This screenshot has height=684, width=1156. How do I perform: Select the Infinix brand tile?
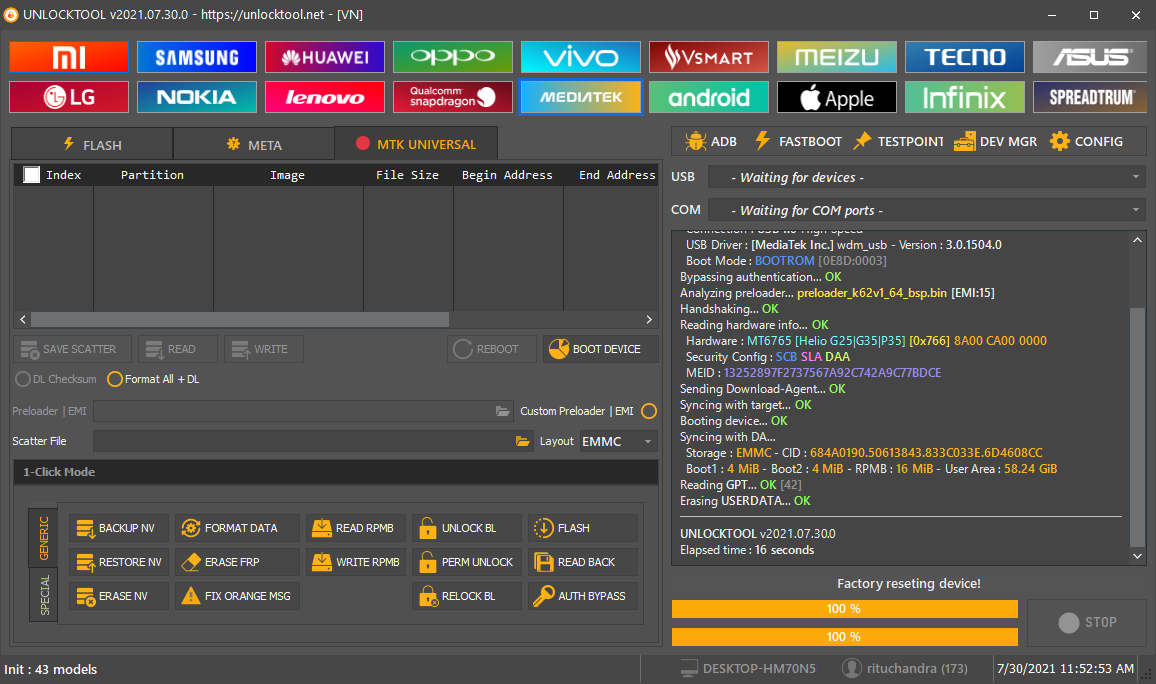tap(964, 97)
